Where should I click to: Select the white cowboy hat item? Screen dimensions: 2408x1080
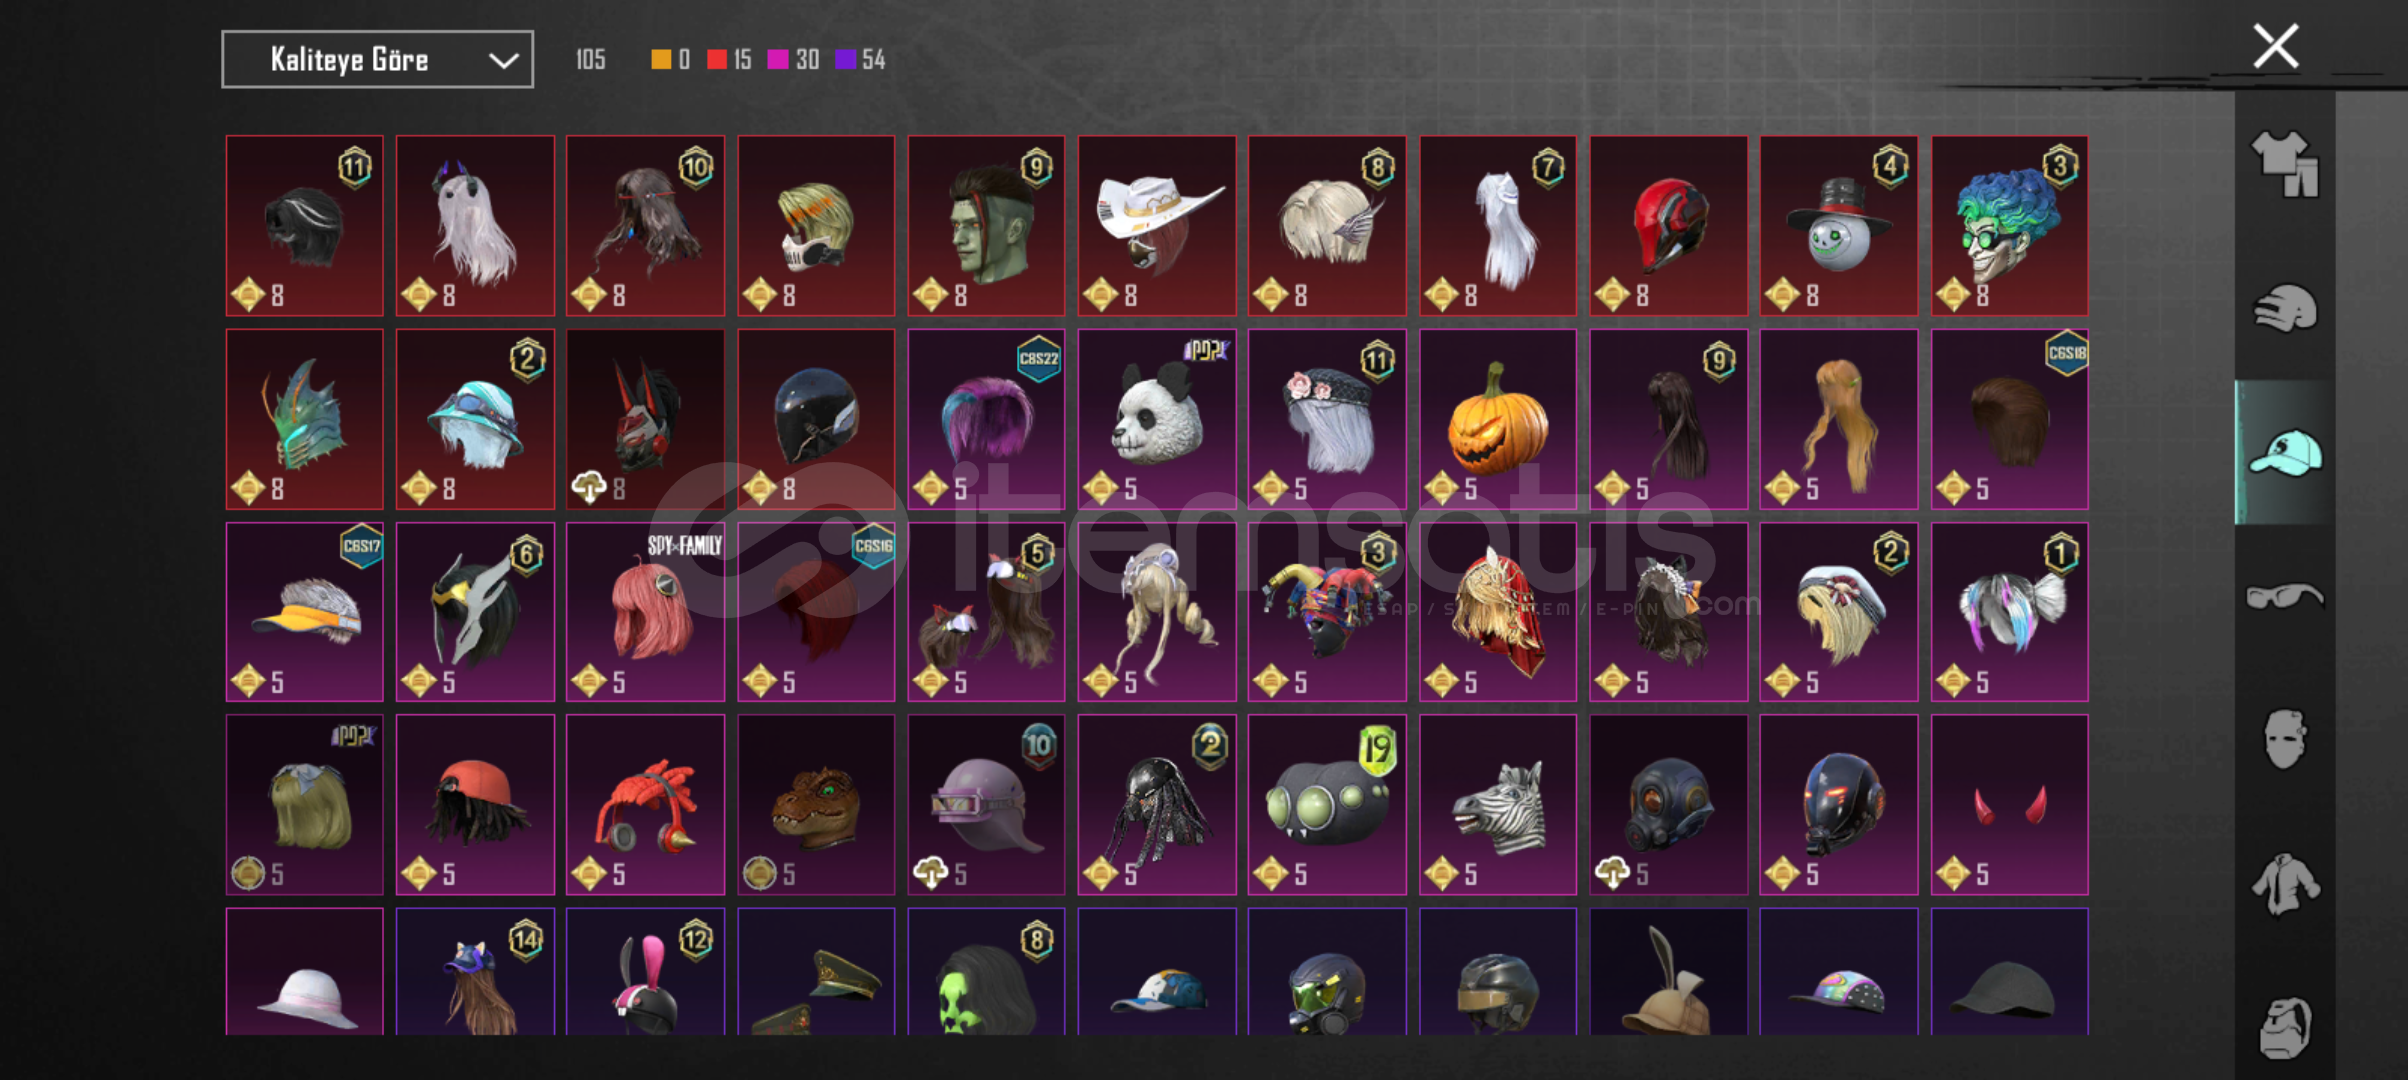pos(1156,226)
